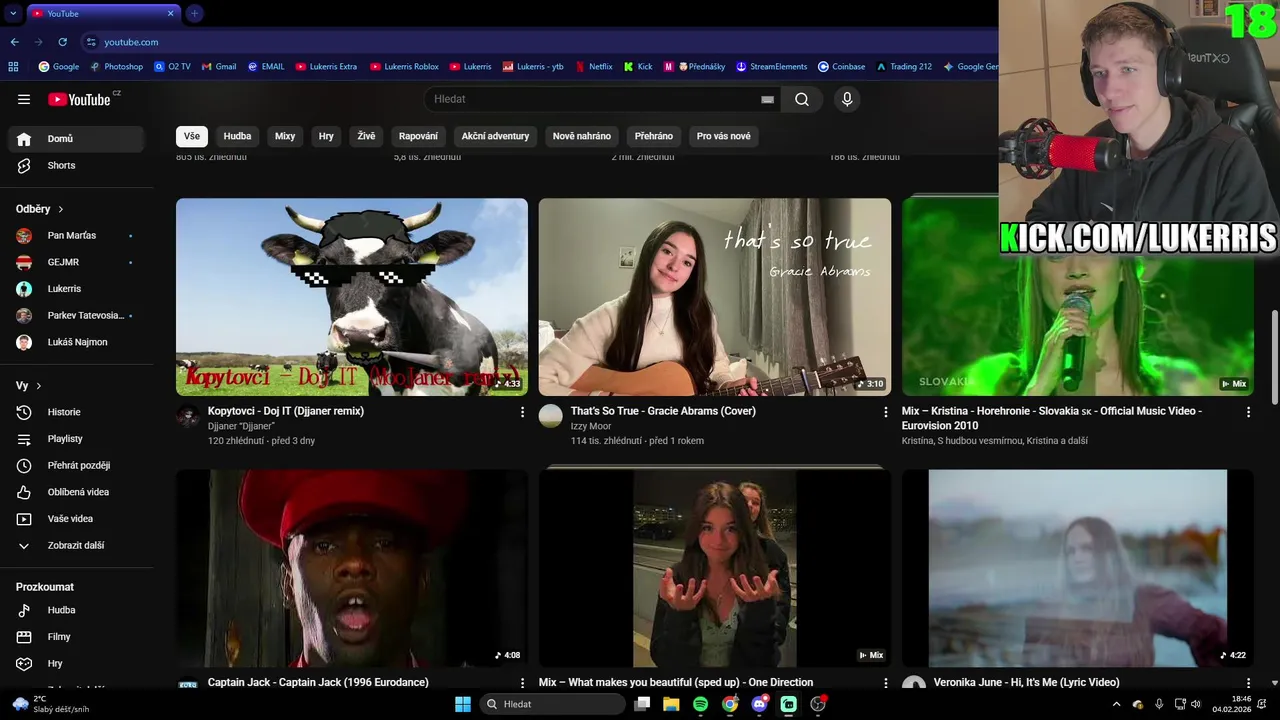Select the Živě filter chip

(x=367, y=136)
